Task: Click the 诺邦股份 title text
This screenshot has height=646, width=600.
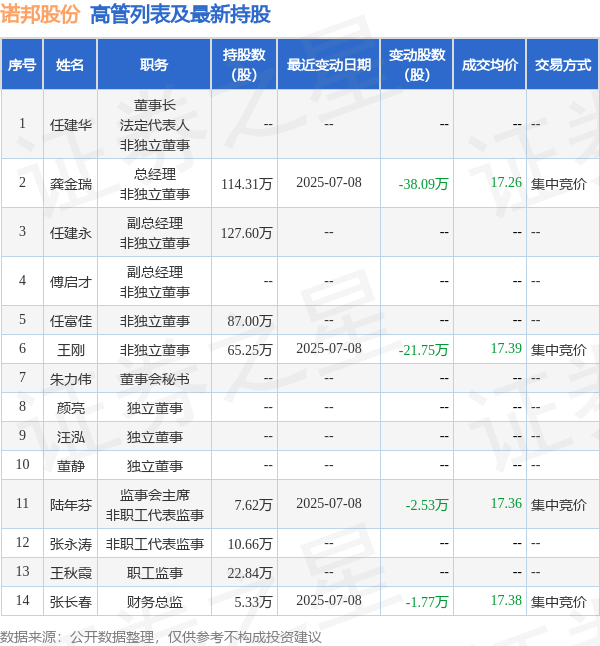Action: tap(40, 14)
